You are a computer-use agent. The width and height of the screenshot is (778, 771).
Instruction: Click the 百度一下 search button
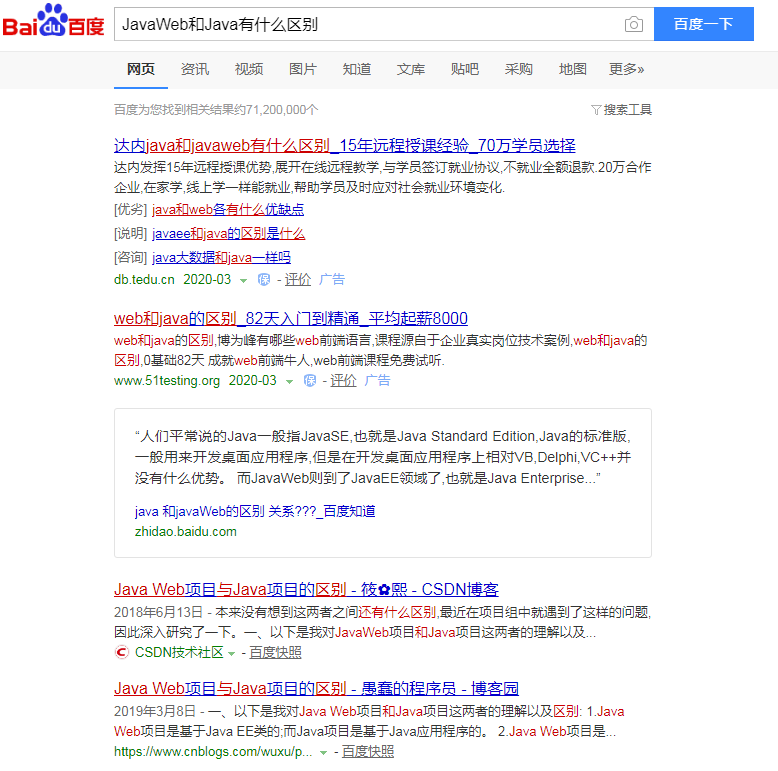(x=704, y=24)
